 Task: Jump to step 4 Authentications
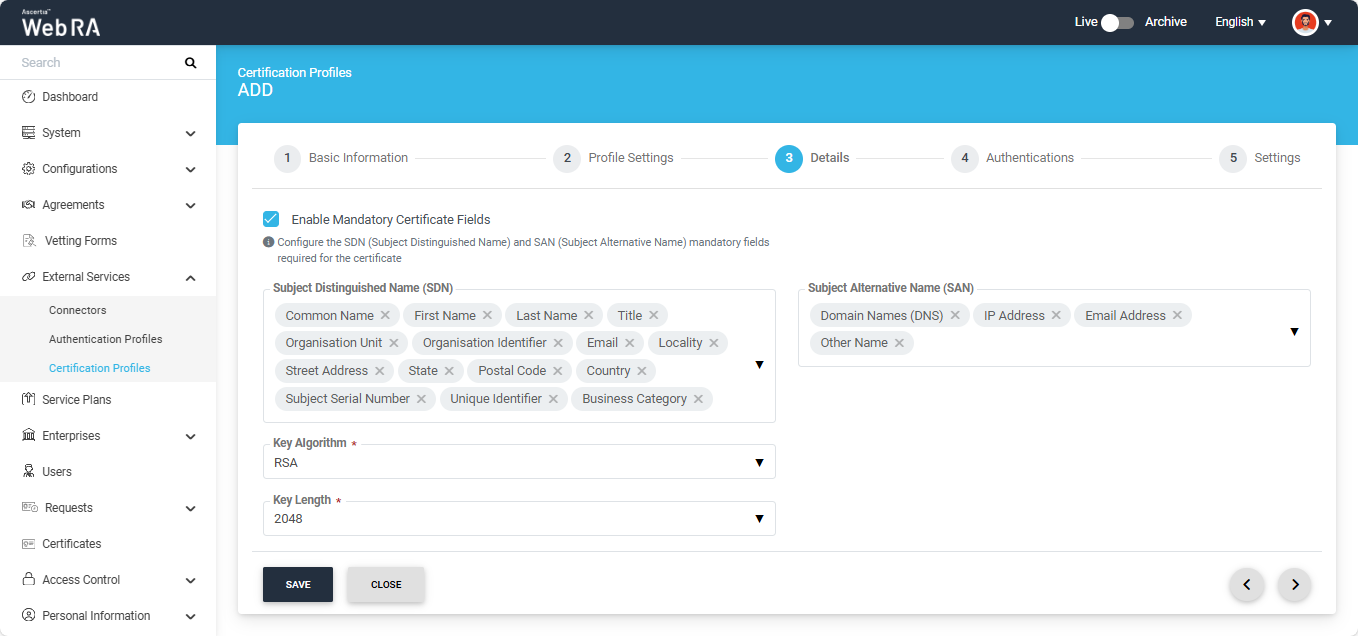(1013, 158)
